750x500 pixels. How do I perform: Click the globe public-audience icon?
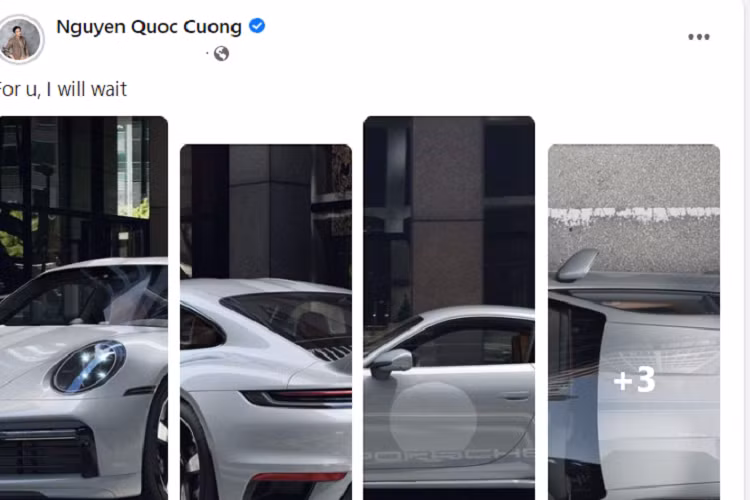point(221,54)
